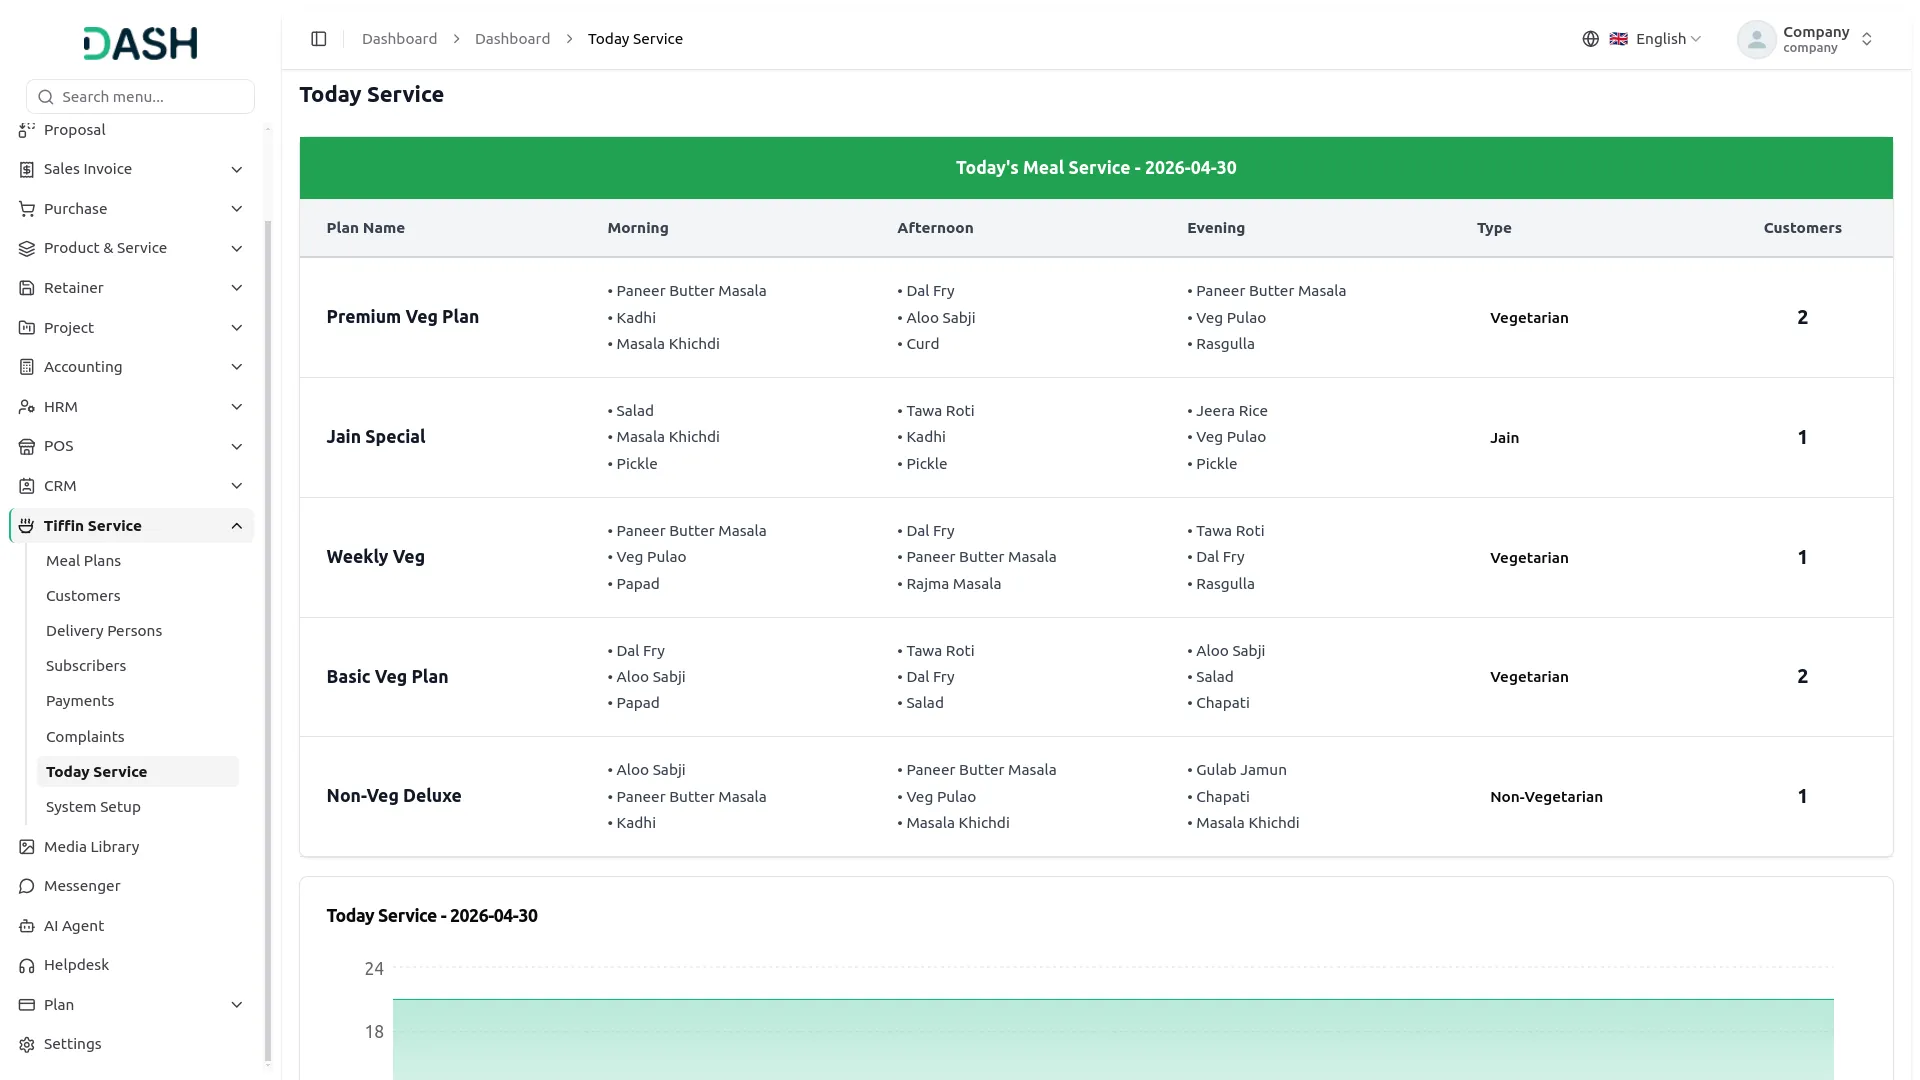Click the Customers column header
Screen dimensions: 1920x1080
1802,228
